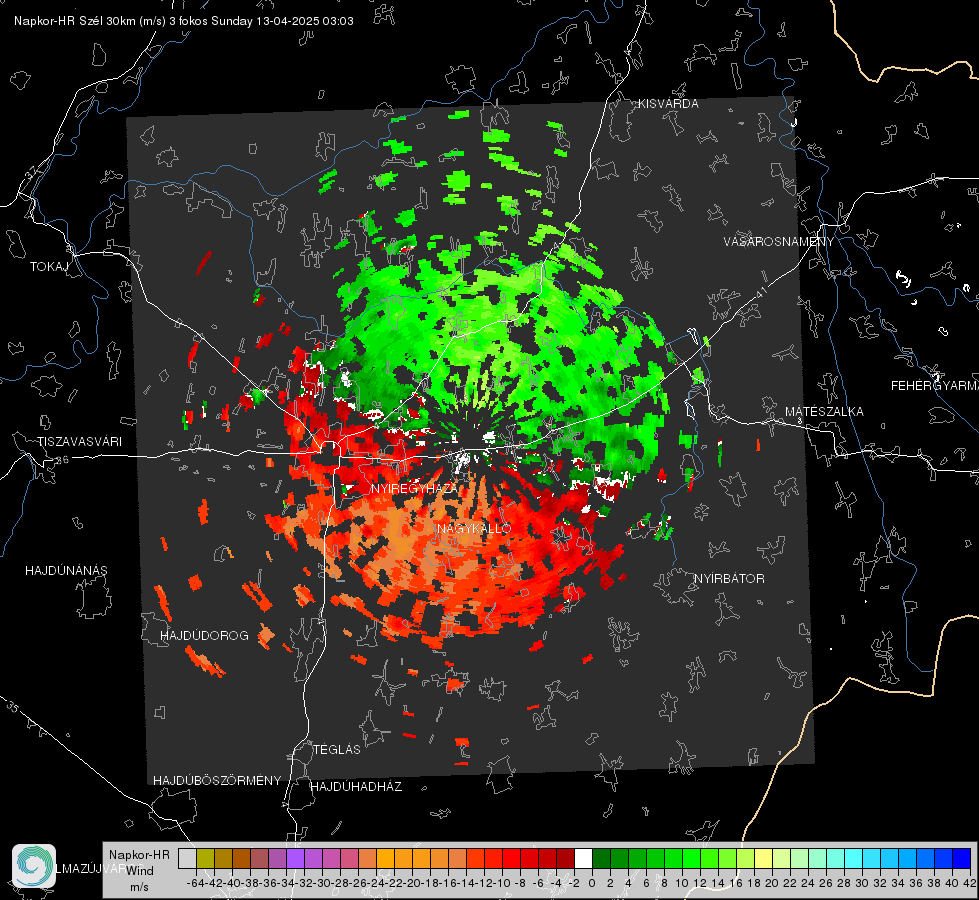The image size is (979, 900).
Task: Click the legend value '0'
Action: [x=592, y=883]
